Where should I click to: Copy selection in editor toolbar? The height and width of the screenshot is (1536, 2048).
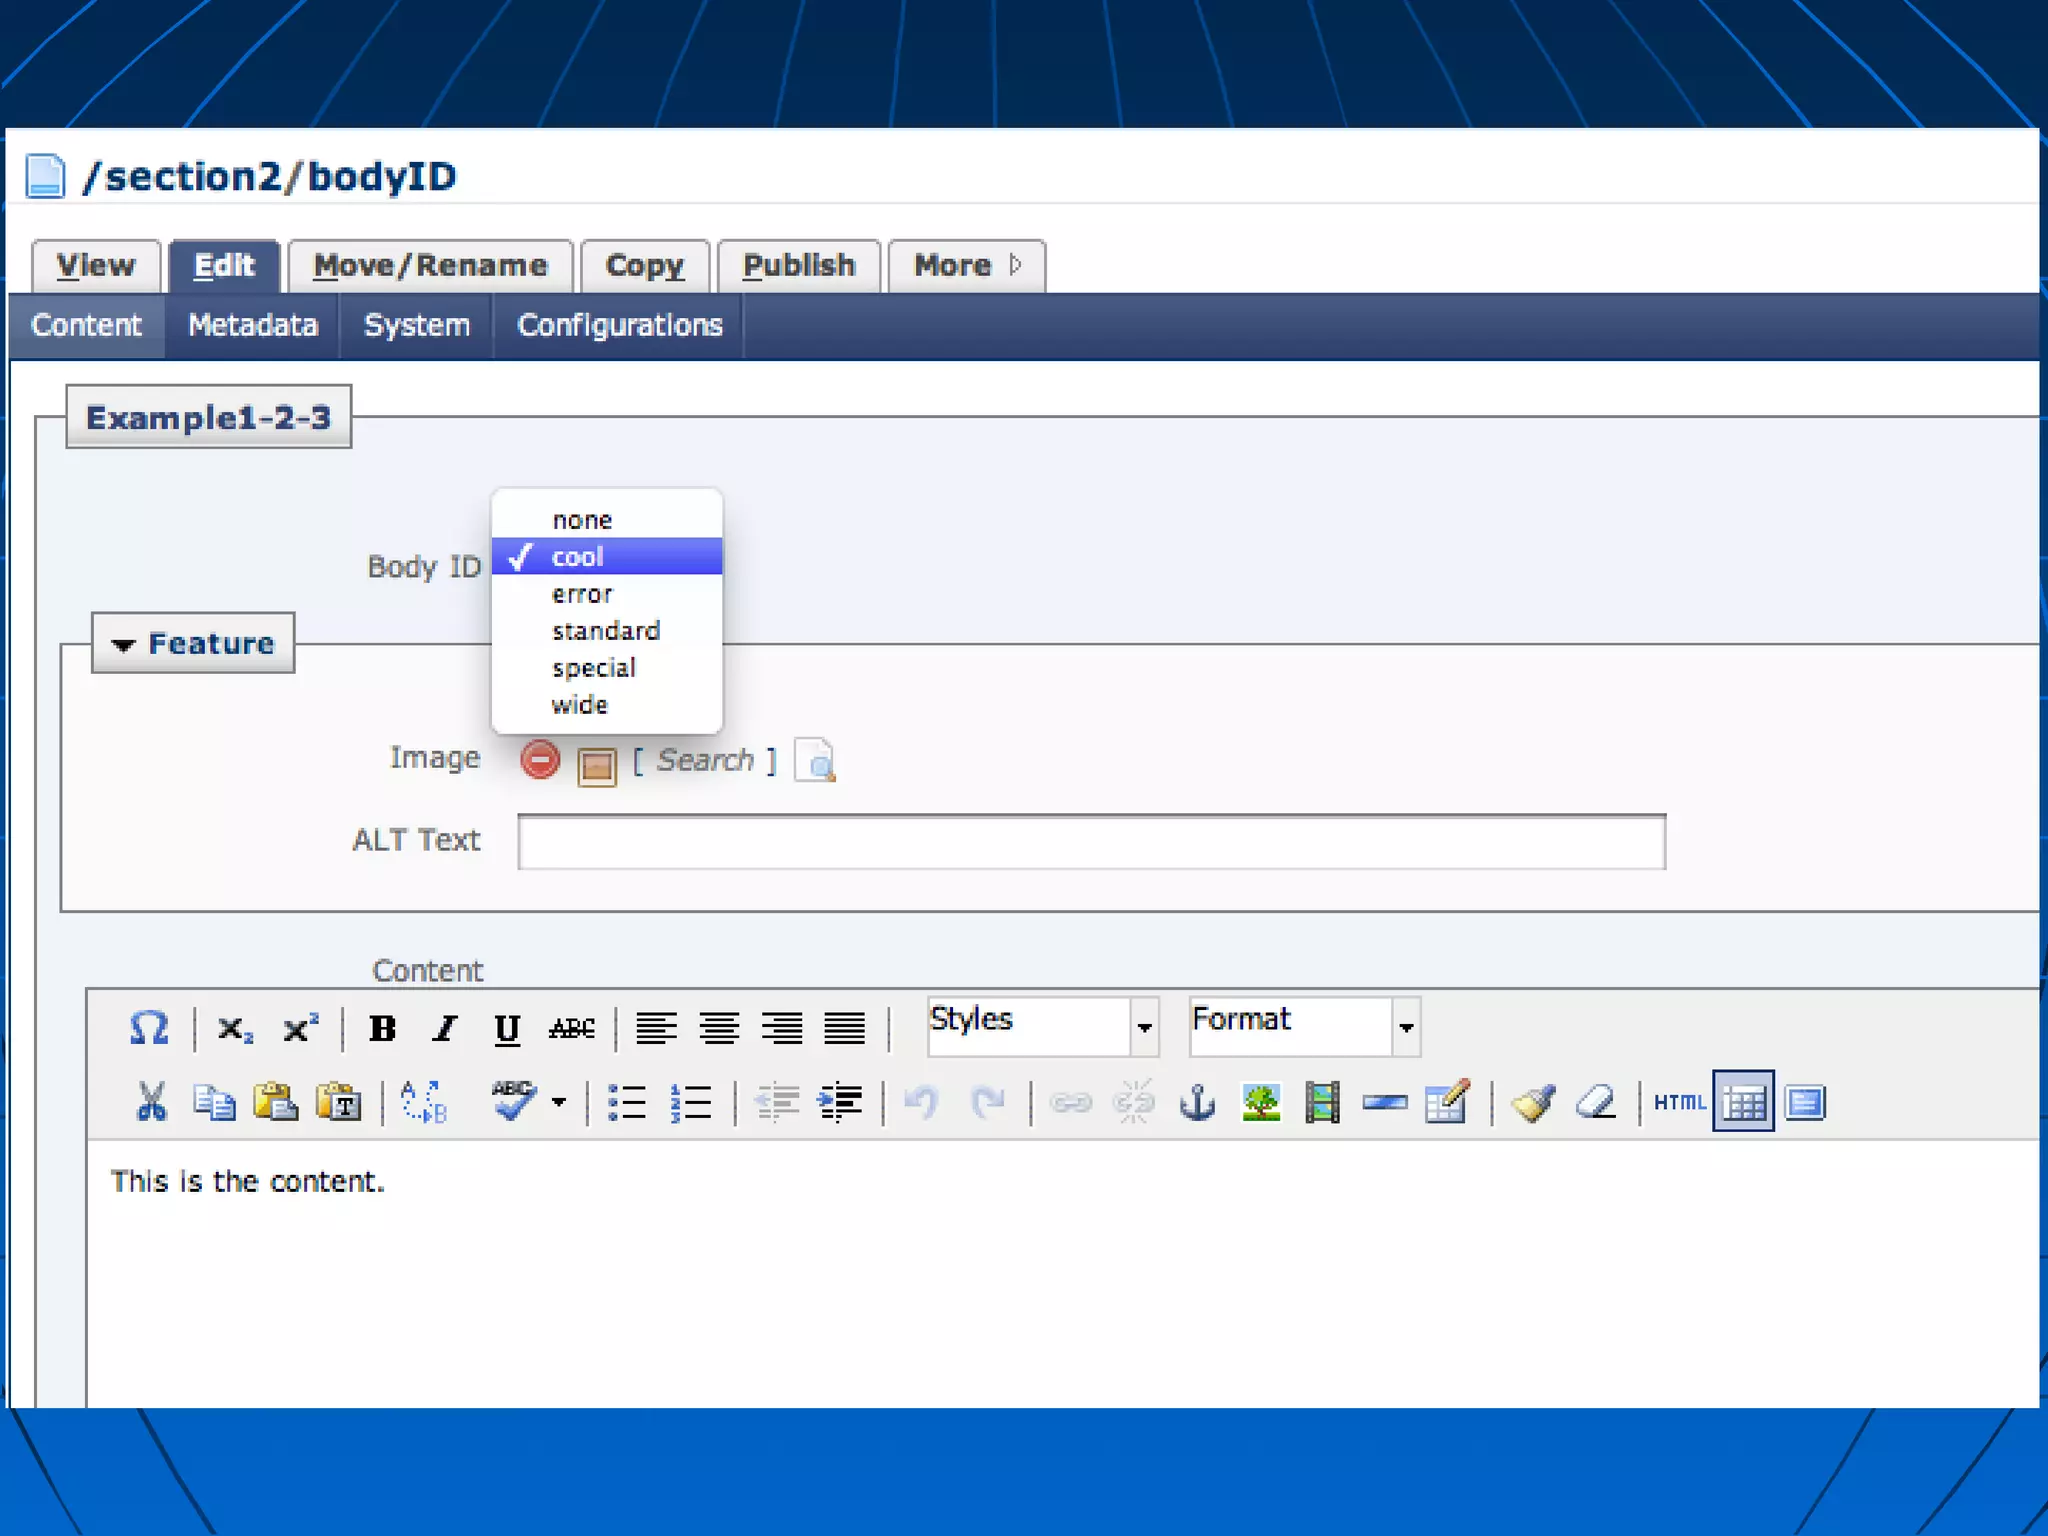tap(213, 1102)
